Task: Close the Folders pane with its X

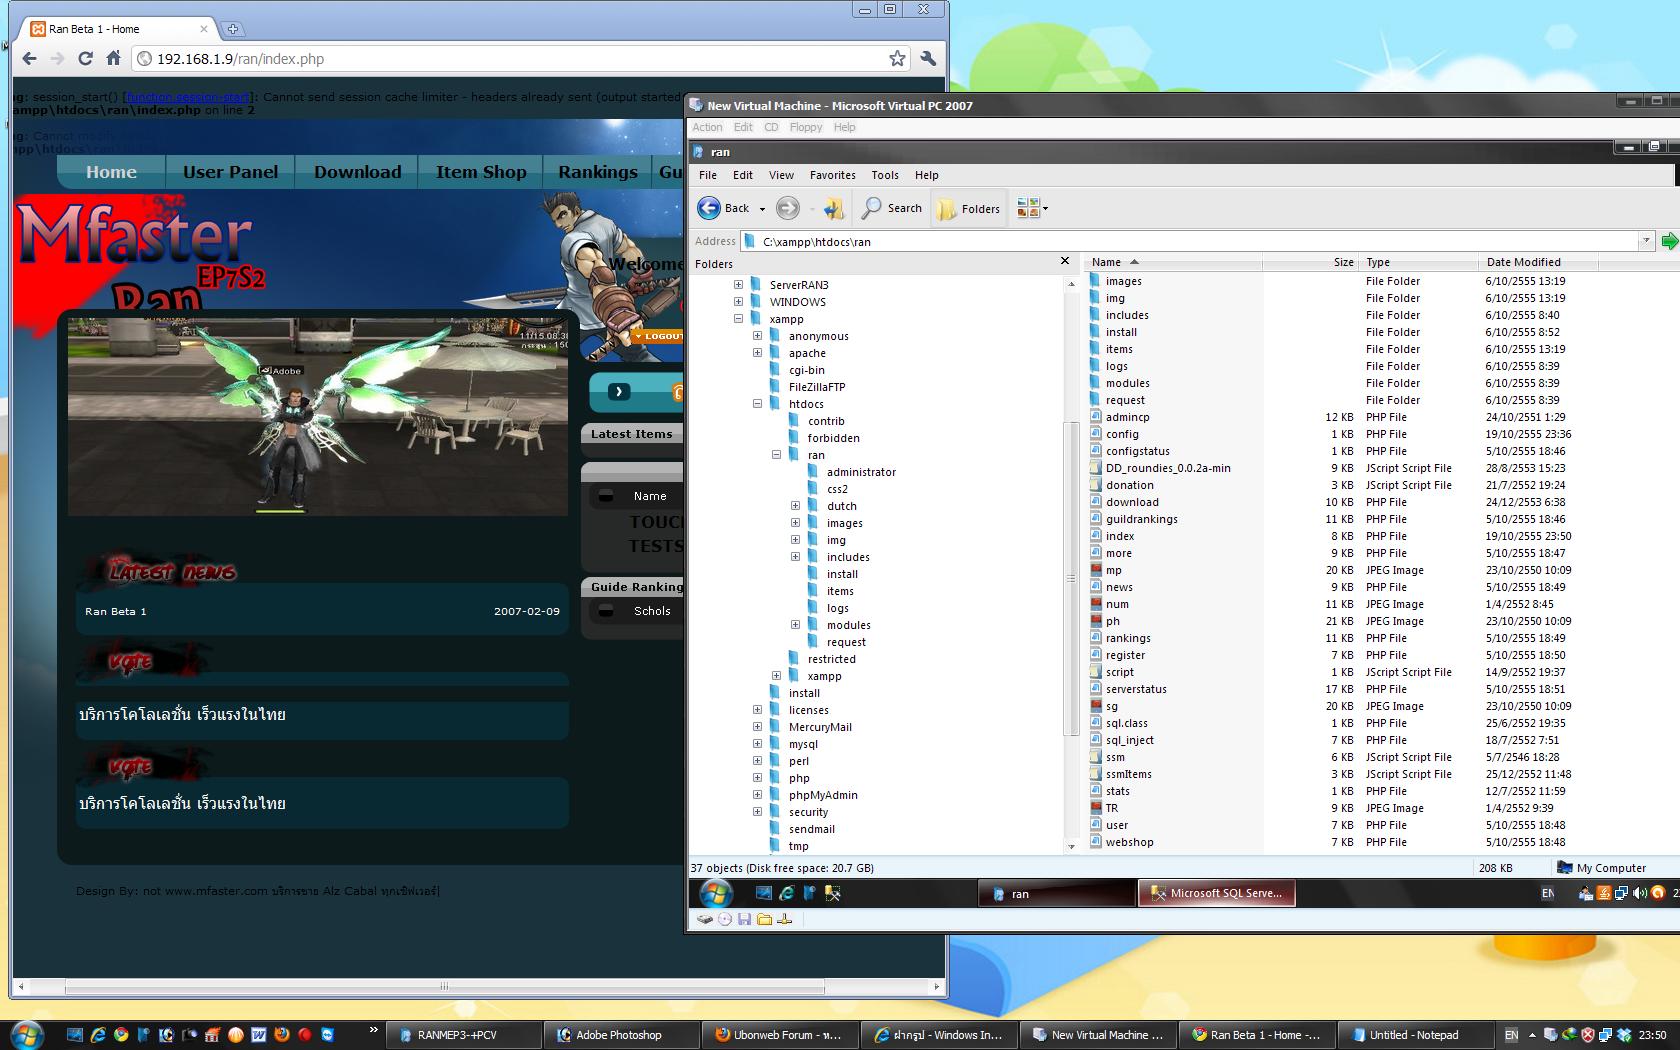Action: (1064, 261)
